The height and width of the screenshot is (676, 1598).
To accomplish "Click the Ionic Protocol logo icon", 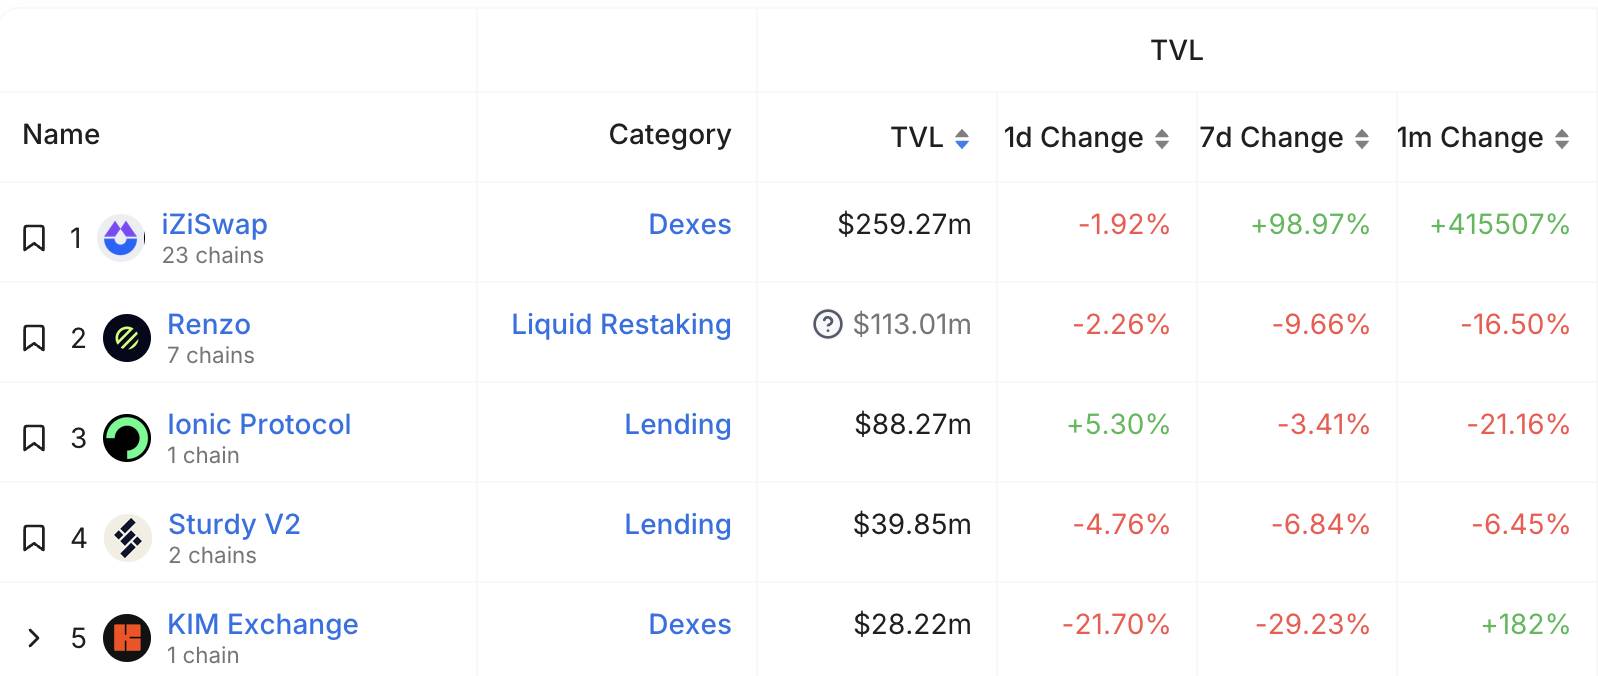I will [127, 438].
